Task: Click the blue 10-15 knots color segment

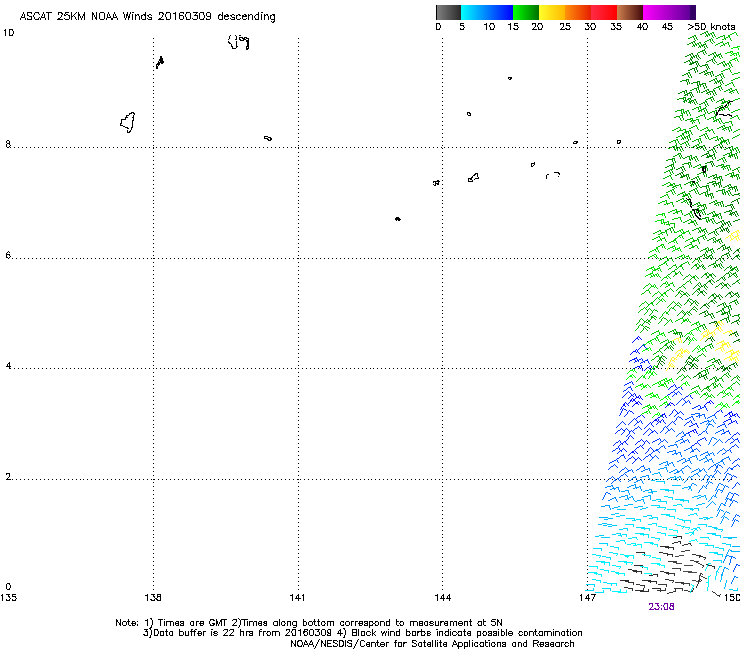Action: click(x=500, y=12)
